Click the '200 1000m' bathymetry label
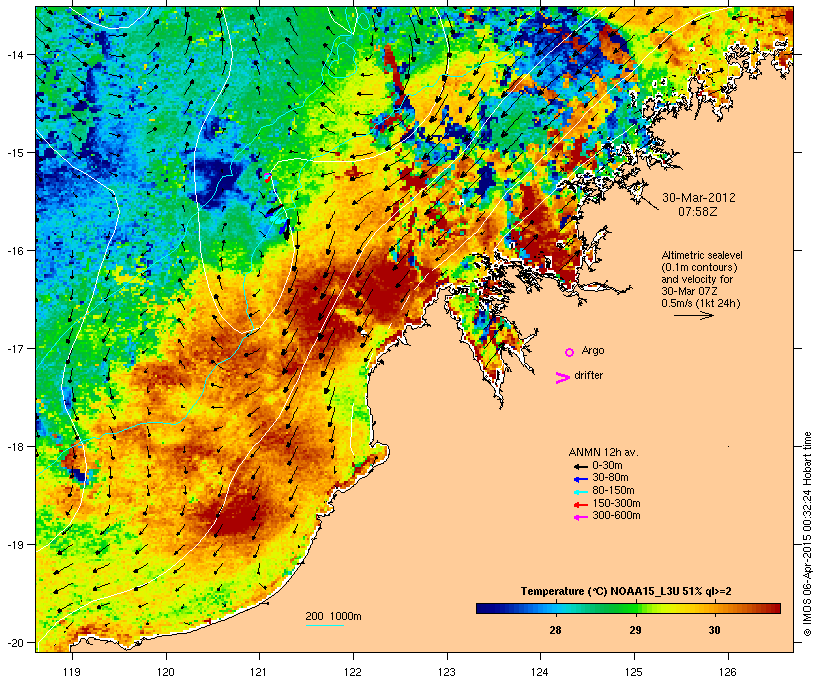The height and width of the screenshot is (680, 820). coord(334,616)
